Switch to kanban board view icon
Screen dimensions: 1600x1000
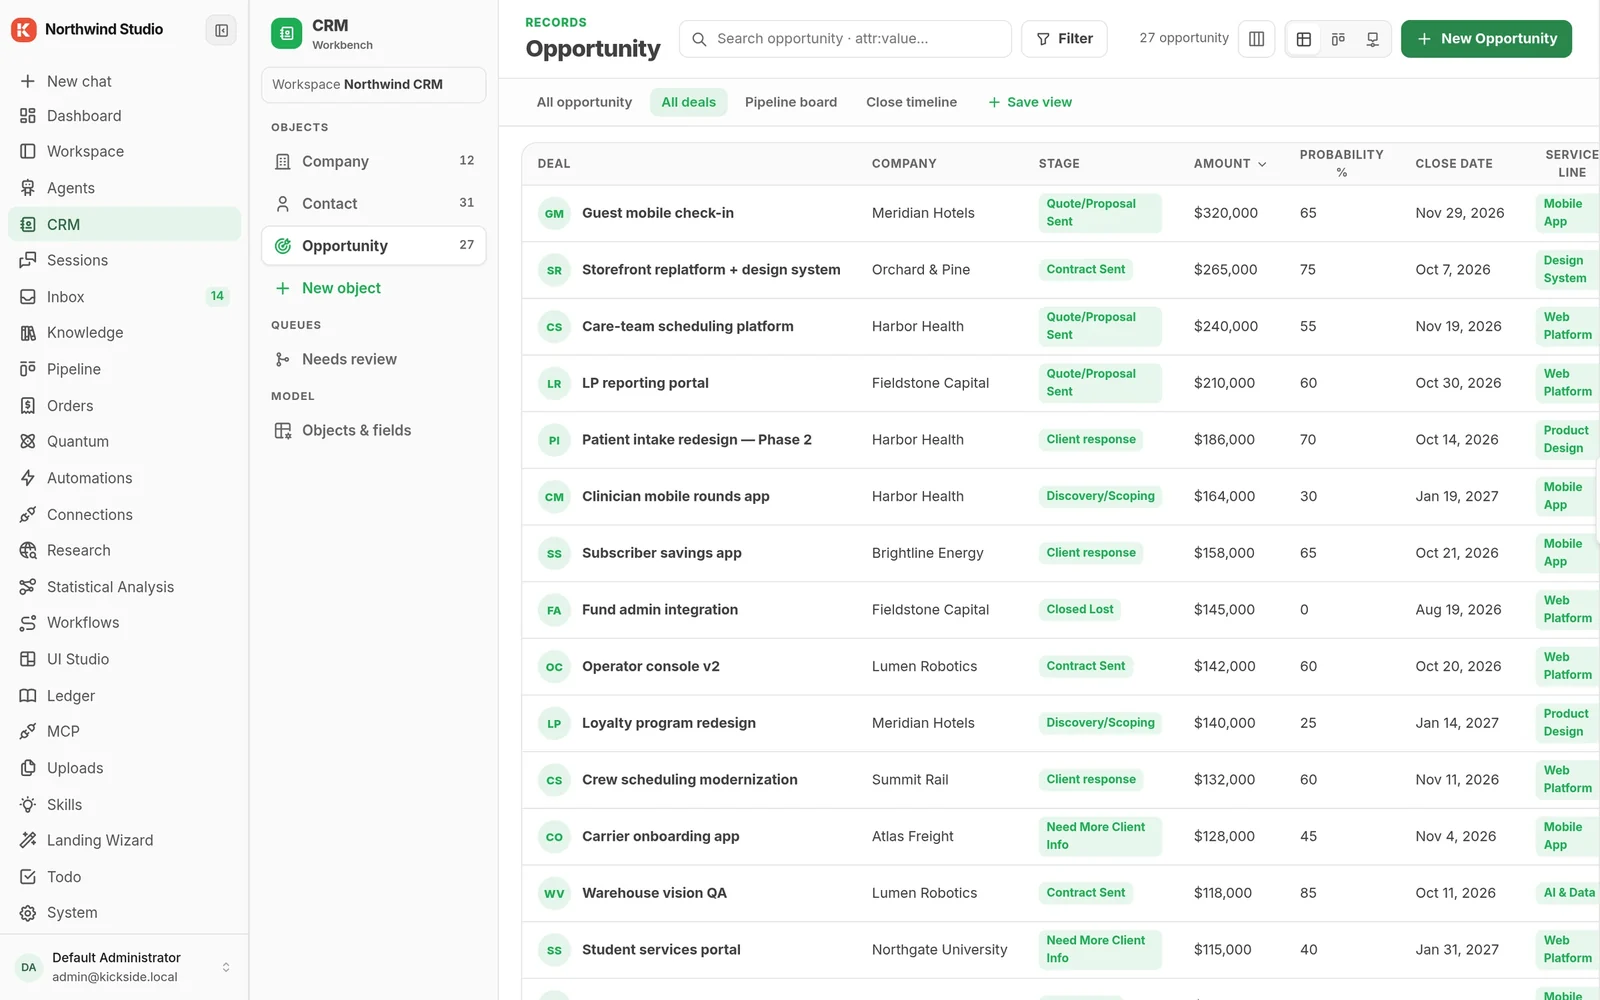pyautogui.click(x=1338, y=39)
